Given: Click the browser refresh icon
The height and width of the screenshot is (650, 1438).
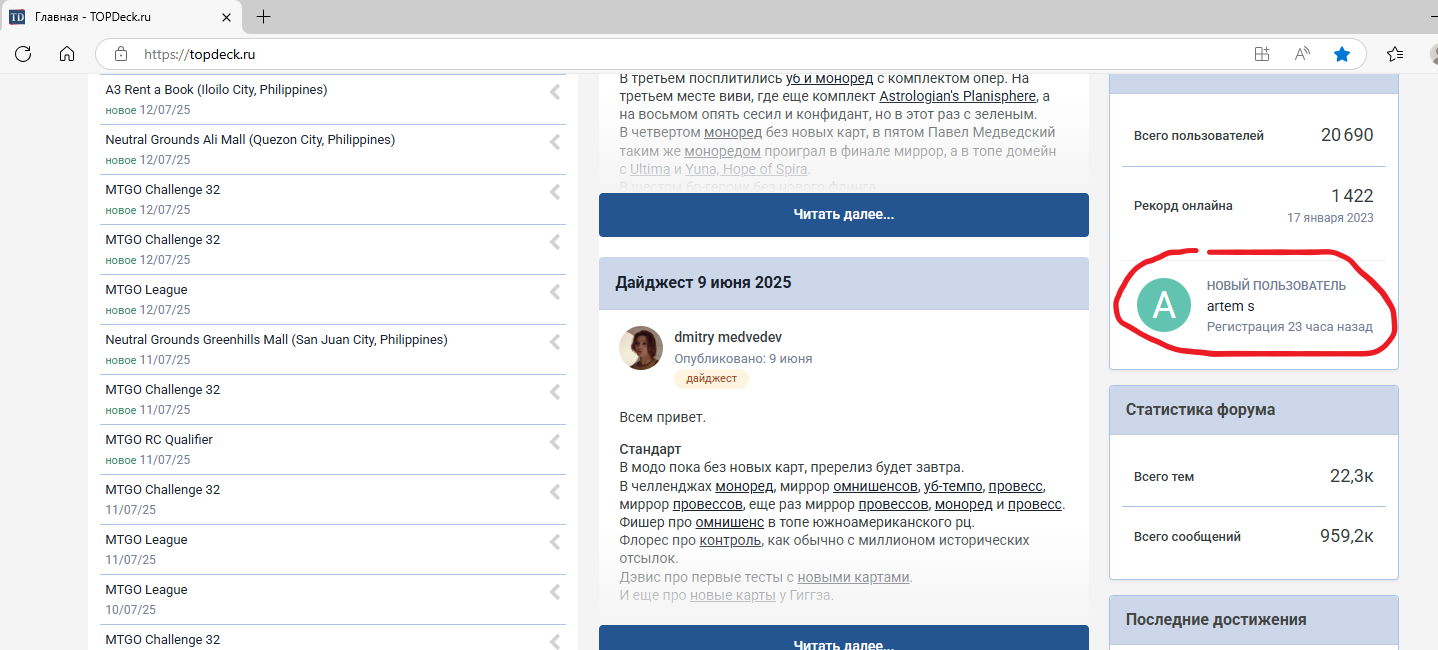Looking at the screenshot, I should pos(23,54).
